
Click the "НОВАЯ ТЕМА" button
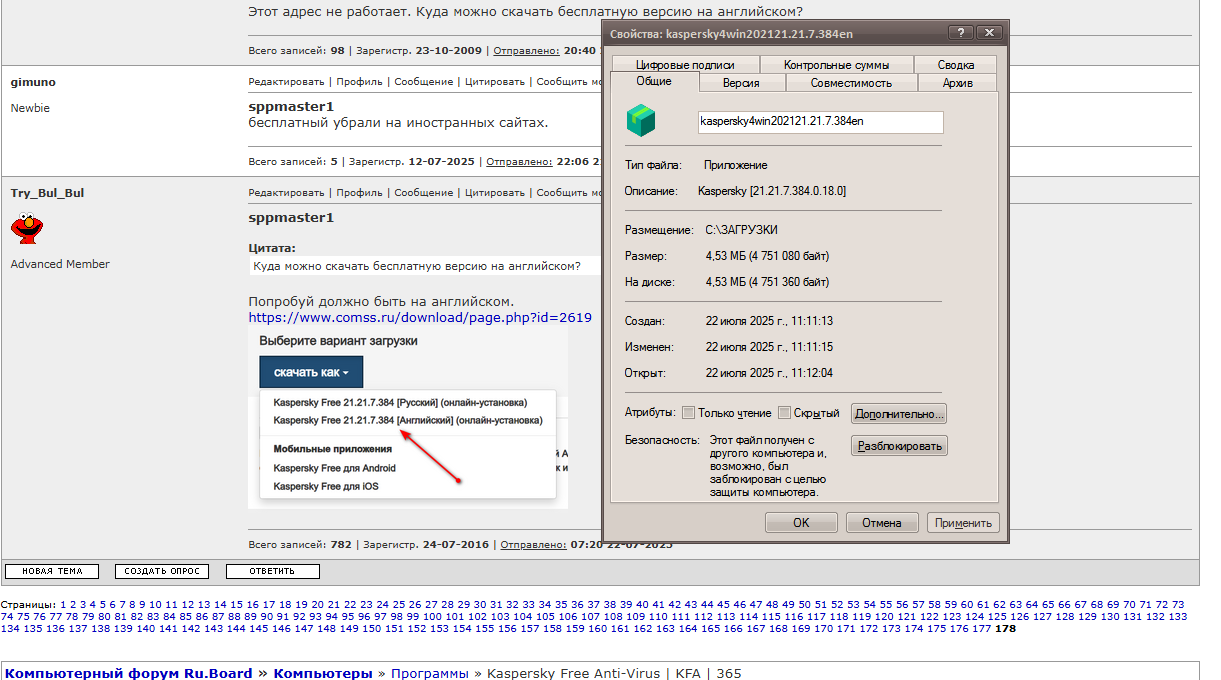pos(52,572)
